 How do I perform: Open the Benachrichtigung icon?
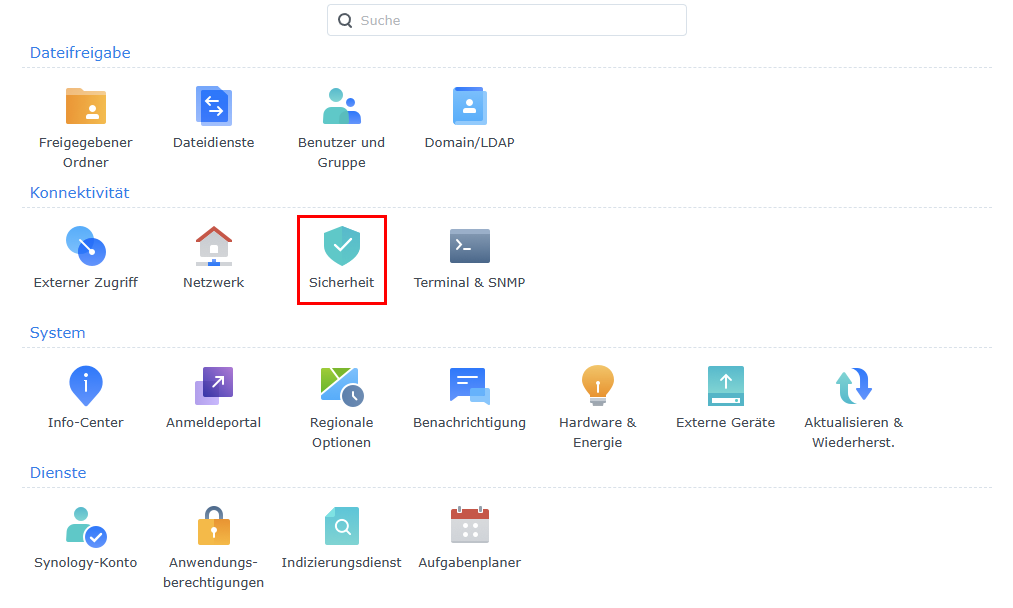[469, 386]
